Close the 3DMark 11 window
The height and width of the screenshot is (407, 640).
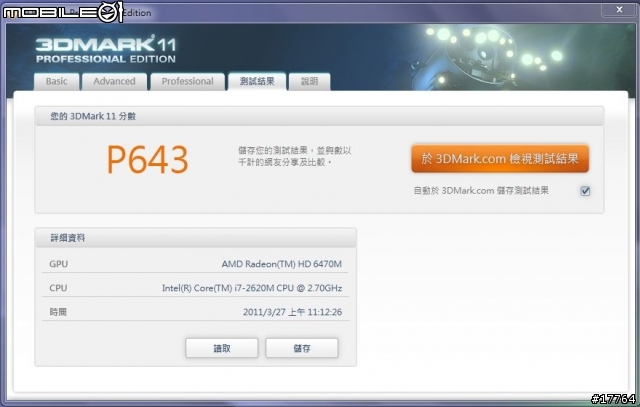[x=619, y=9]
